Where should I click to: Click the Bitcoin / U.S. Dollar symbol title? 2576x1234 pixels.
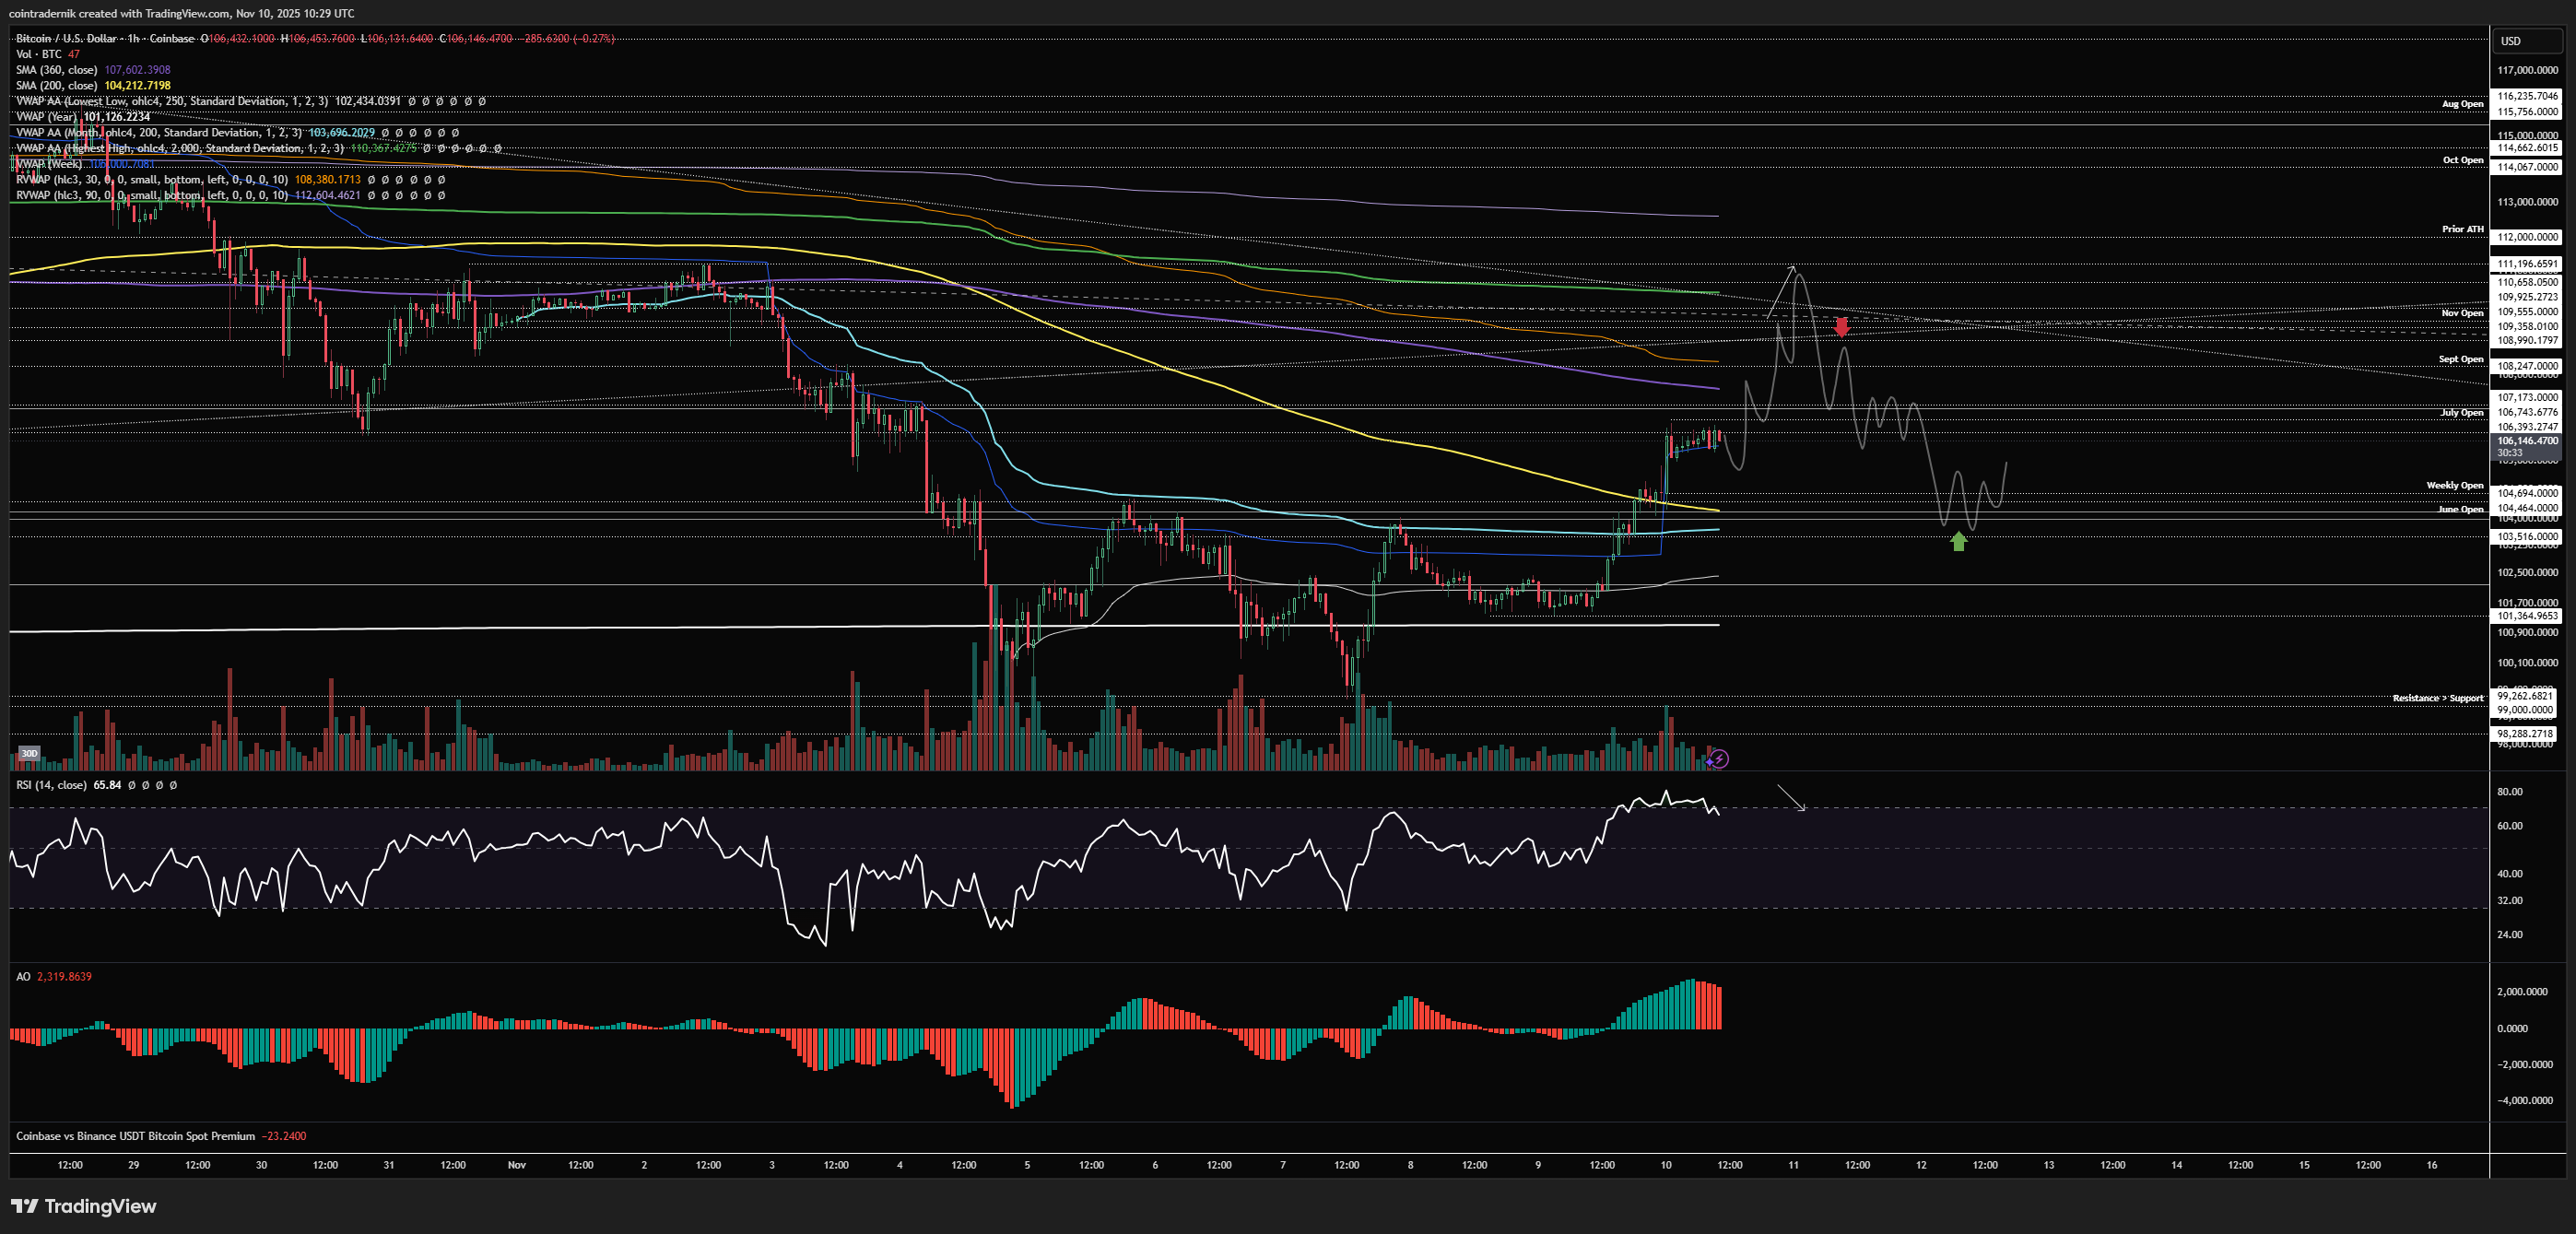coord(65,38)
